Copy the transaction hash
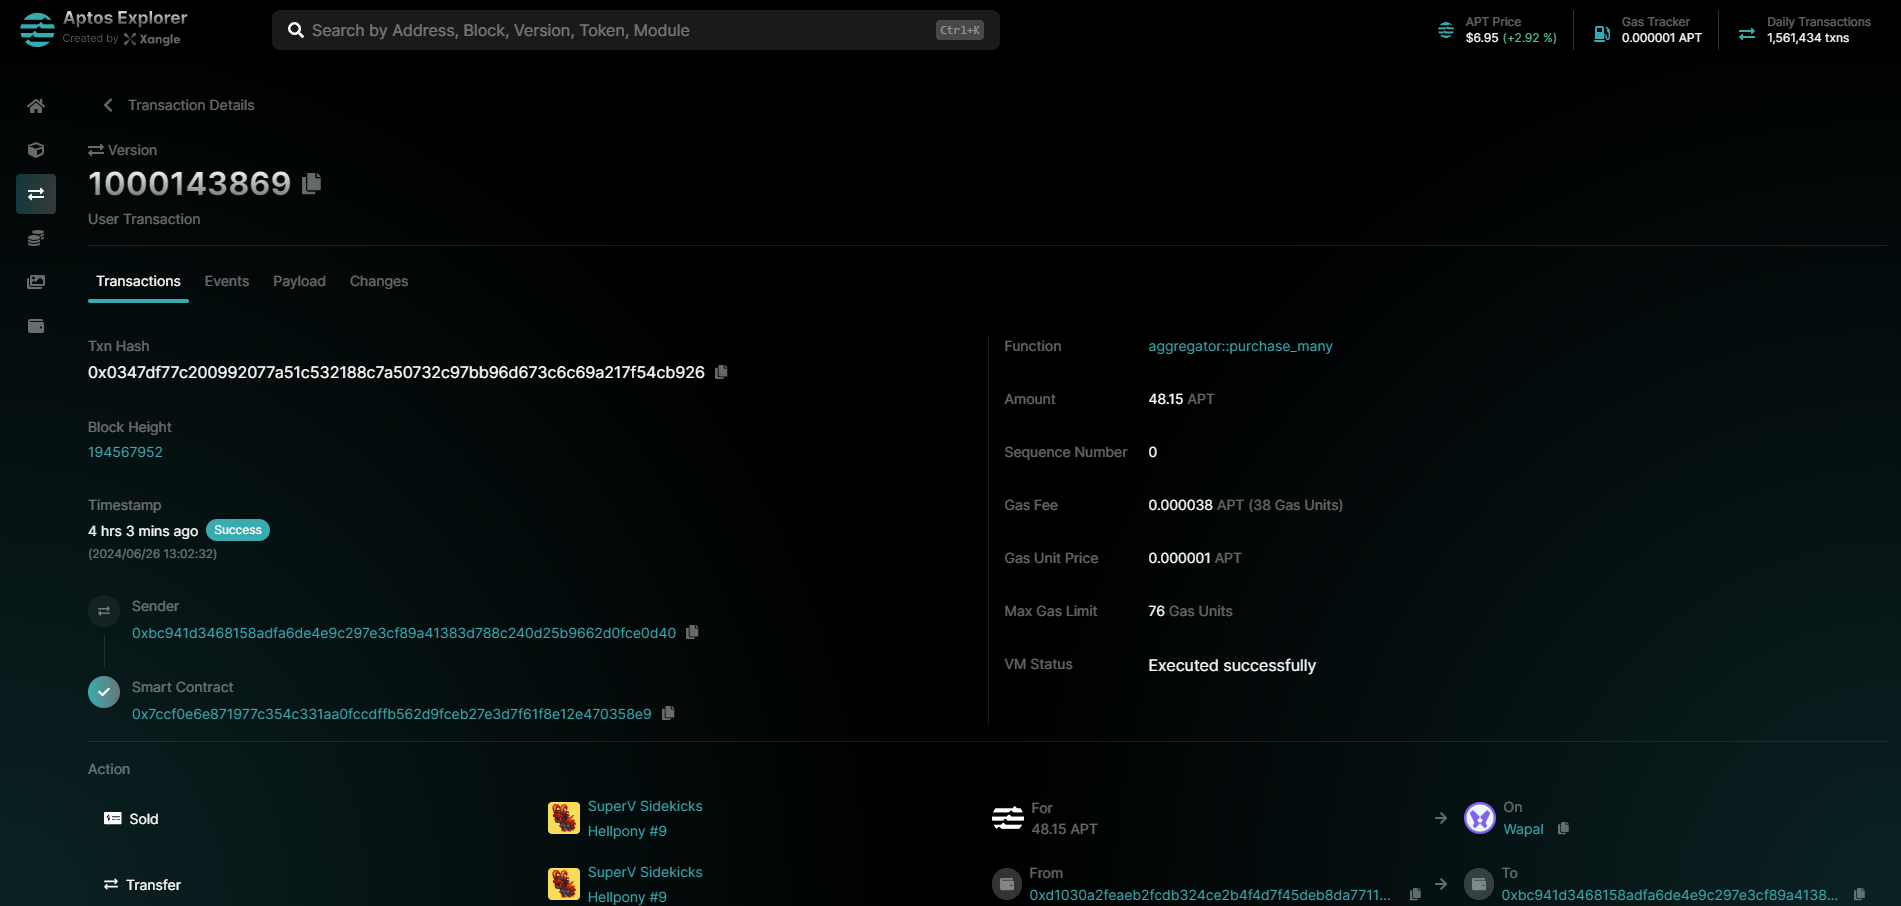The height and width of the screenshot is (906, 1901). coord(721,372)
